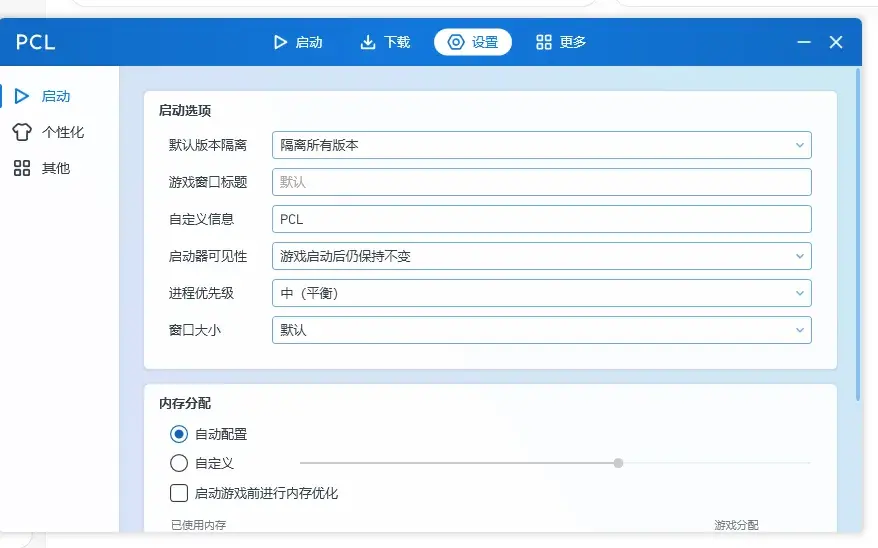Viewport: 878px width, 548px height.
Task: Select 个性化 in the sidebar
Action: click(x=59, y=132)
